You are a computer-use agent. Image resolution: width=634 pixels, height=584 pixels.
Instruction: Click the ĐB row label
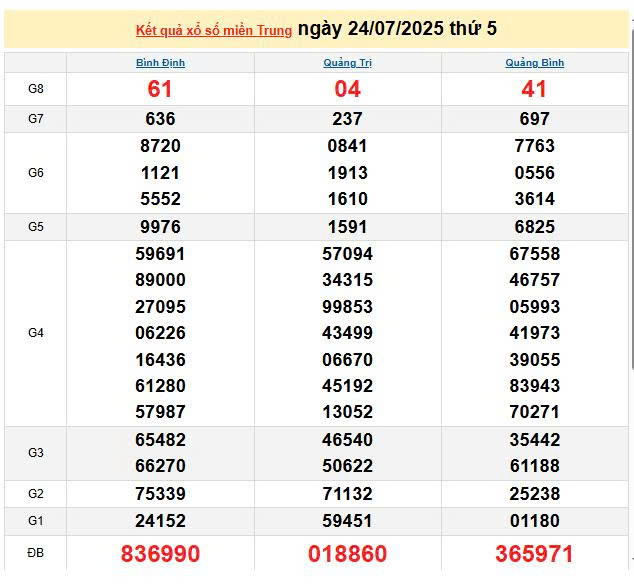pyautogui.click(x=36, y=552)
